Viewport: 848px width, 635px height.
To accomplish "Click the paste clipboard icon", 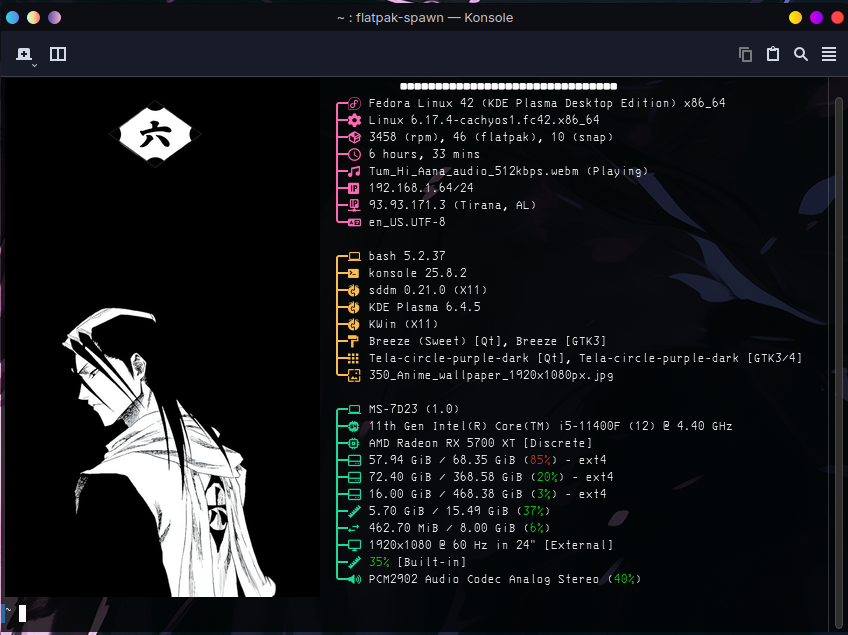I will coord(773,54).
